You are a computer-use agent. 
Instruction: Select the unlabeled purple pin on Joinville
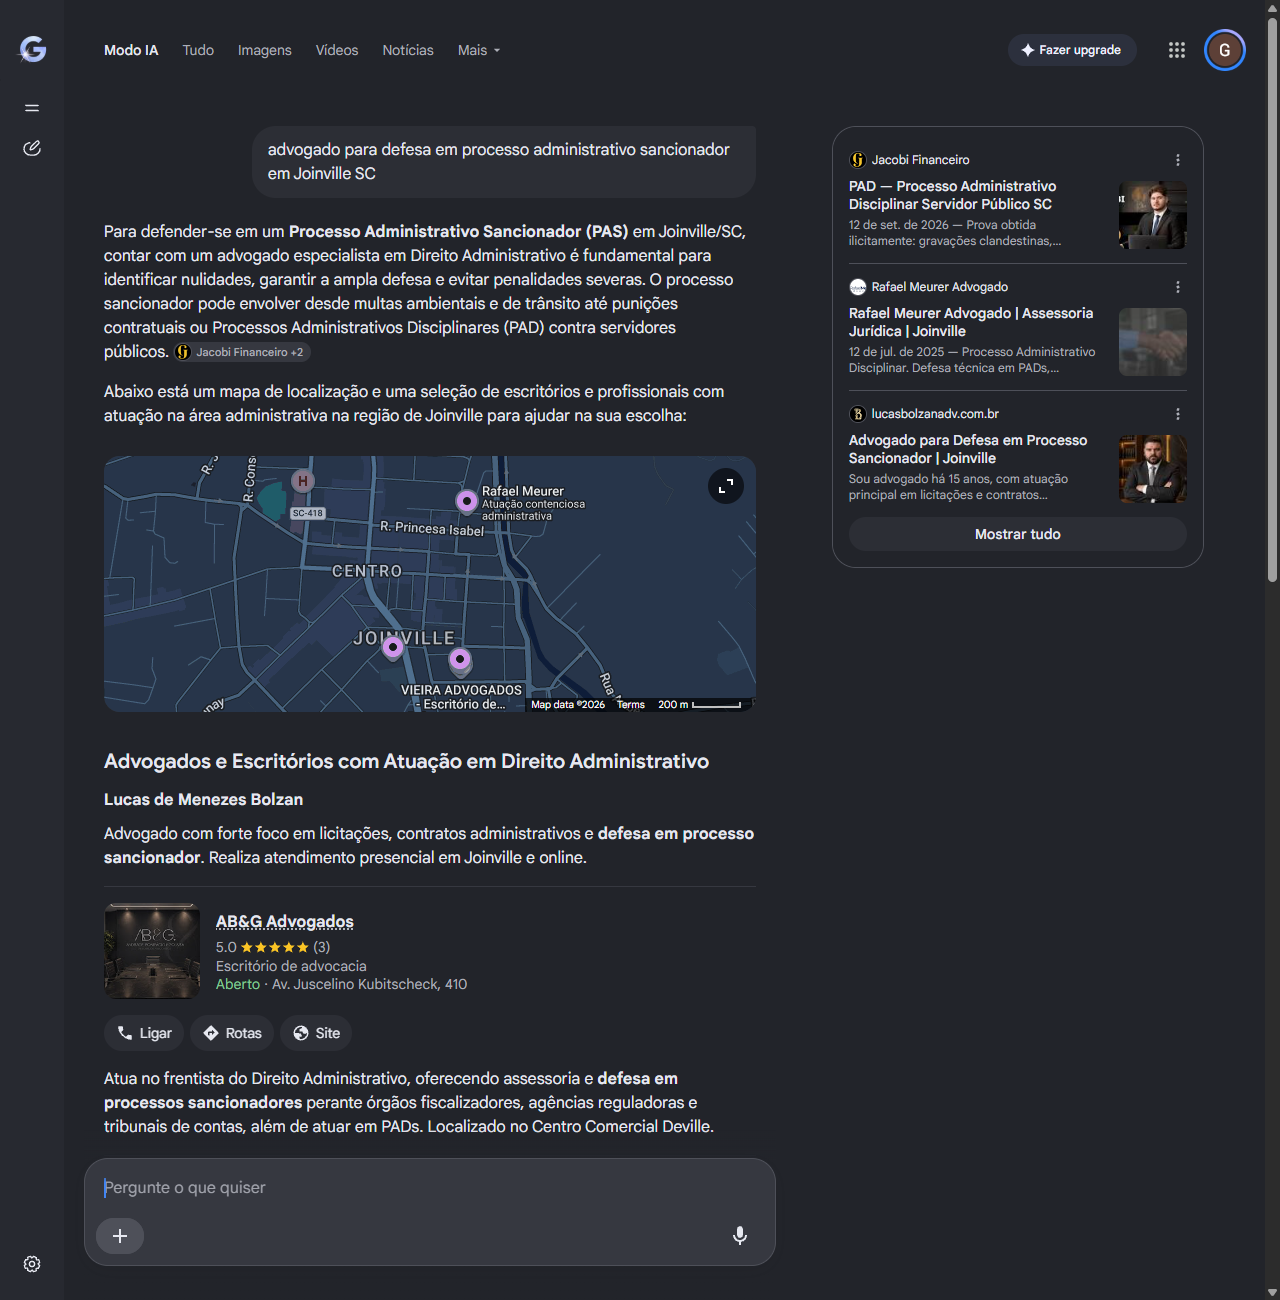coord(393,648)
